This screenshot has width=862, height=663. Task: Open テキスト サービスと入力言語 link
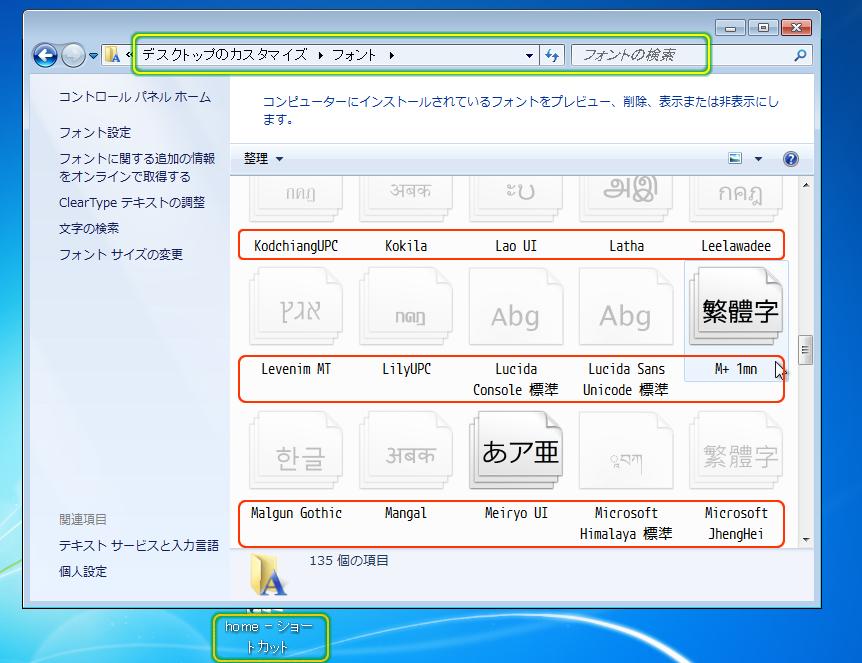139,545
